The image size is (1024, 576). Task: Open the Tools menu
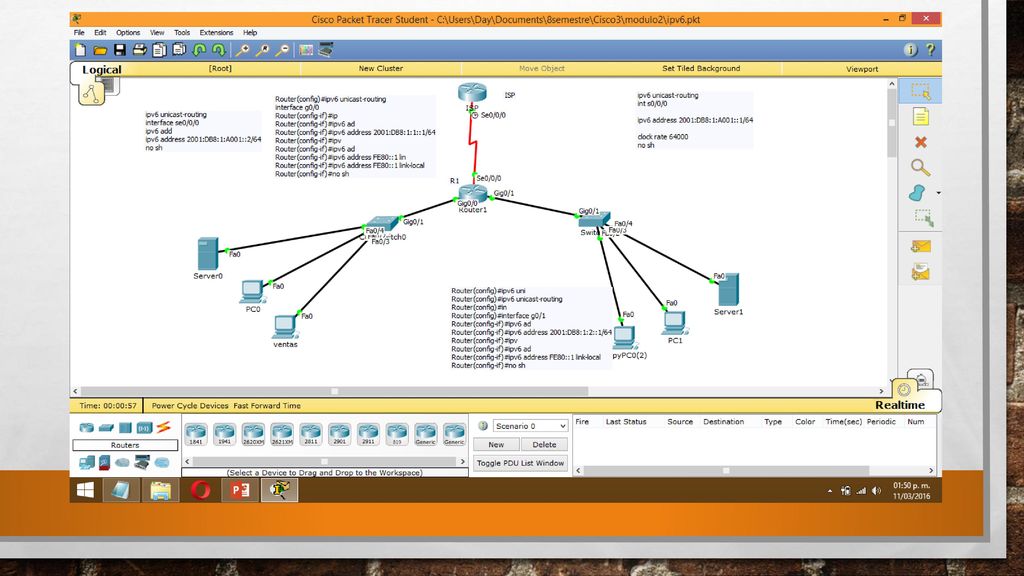tap(182, 32)
